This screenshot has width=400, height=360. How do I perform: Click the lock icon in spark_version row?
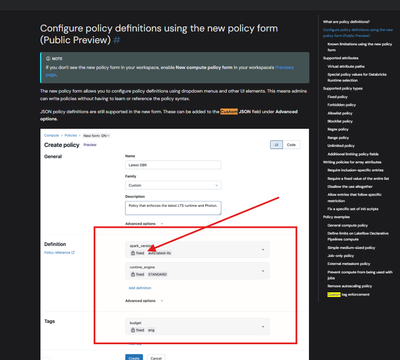(133, 253)
